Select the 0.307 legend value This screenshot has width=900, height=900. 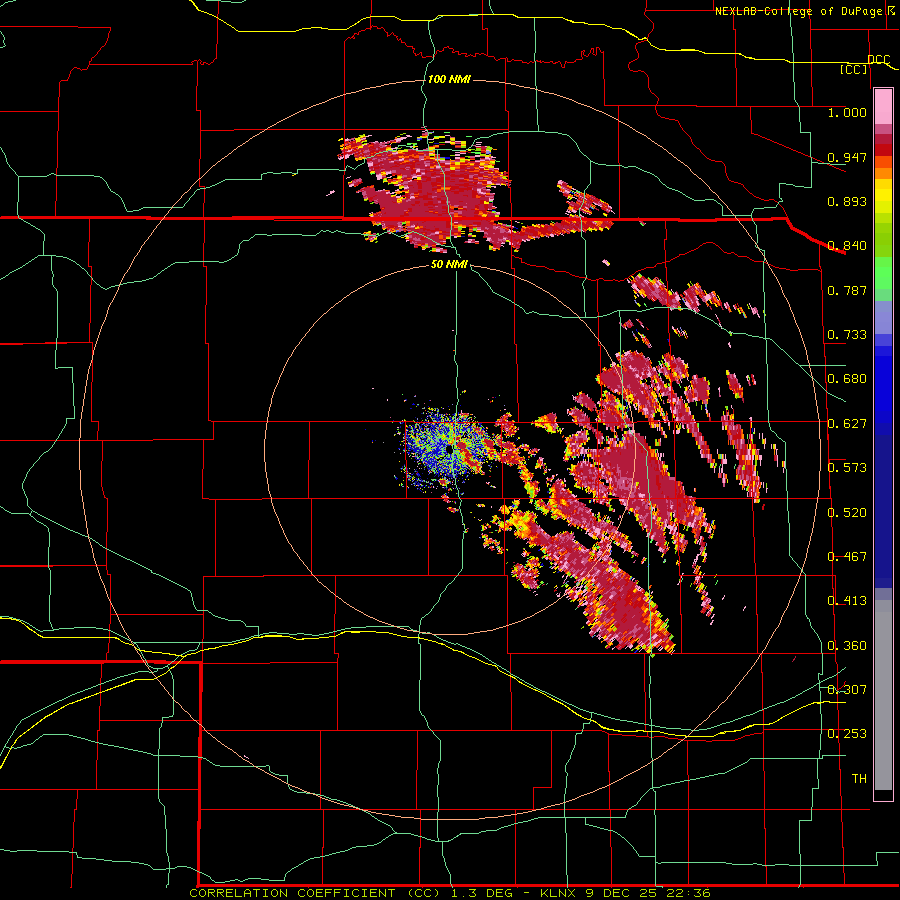847,689
